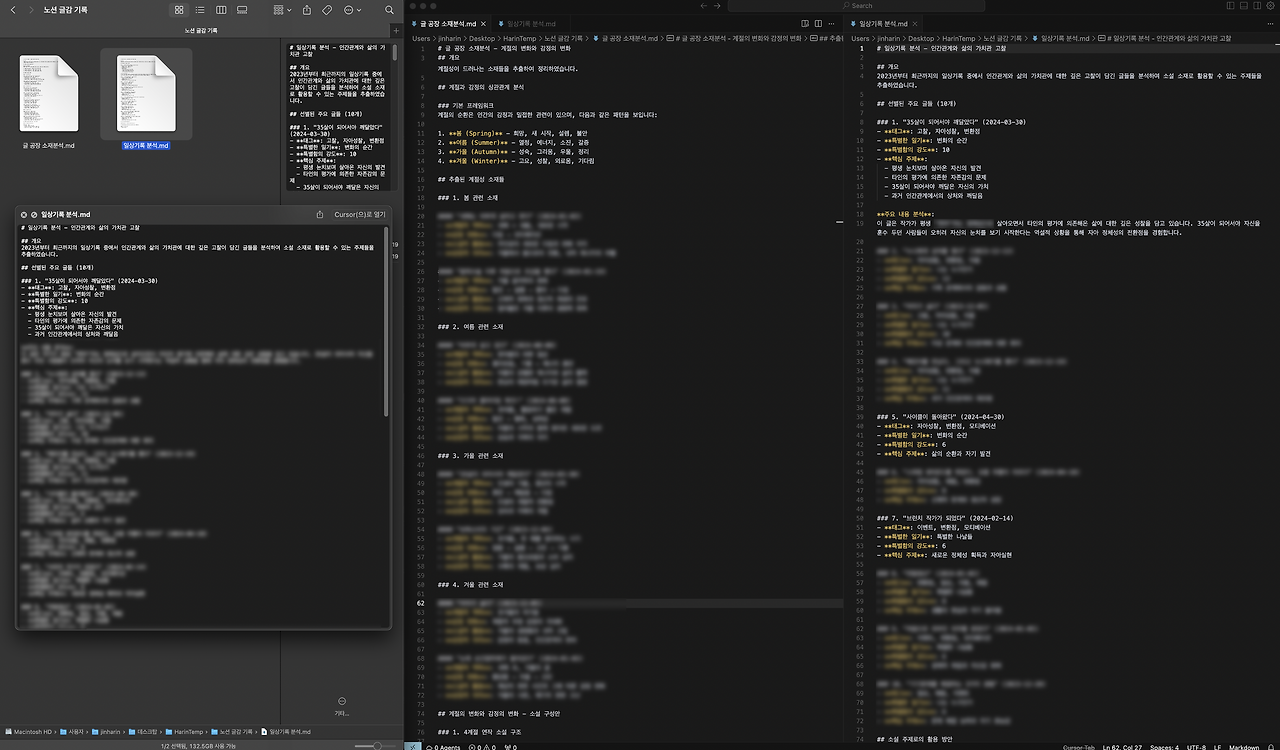Click LF line ending in status bar
This screenshot has height=750, width=1280.
pos(1219,746)
